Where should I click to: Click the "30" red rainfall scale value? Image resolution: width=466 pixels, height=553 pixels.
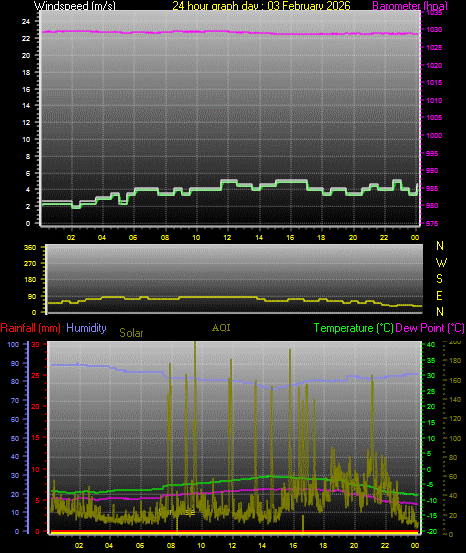click(x=35, y=344)
